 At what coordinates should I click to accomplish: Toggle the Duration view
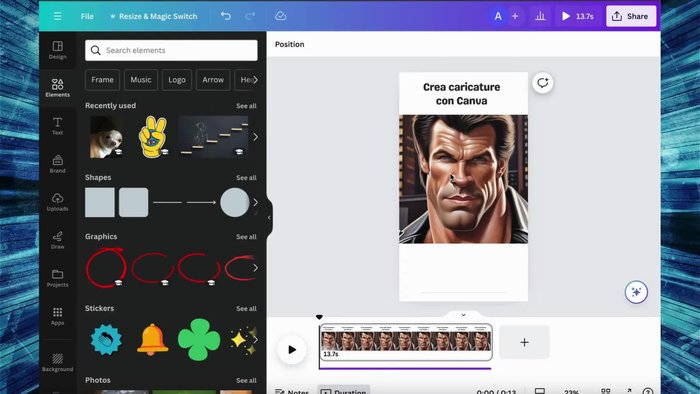coord(344,391)
